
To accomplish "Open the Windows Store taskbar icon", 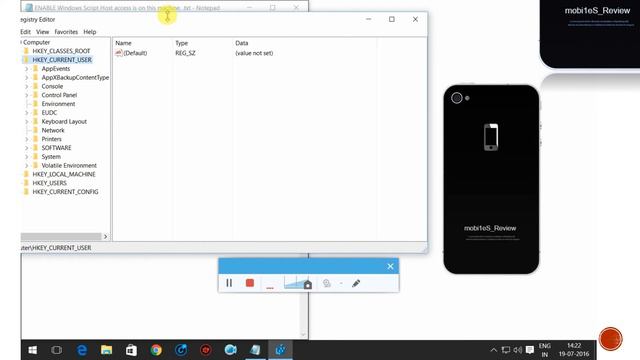I will (x=131, y=350).
